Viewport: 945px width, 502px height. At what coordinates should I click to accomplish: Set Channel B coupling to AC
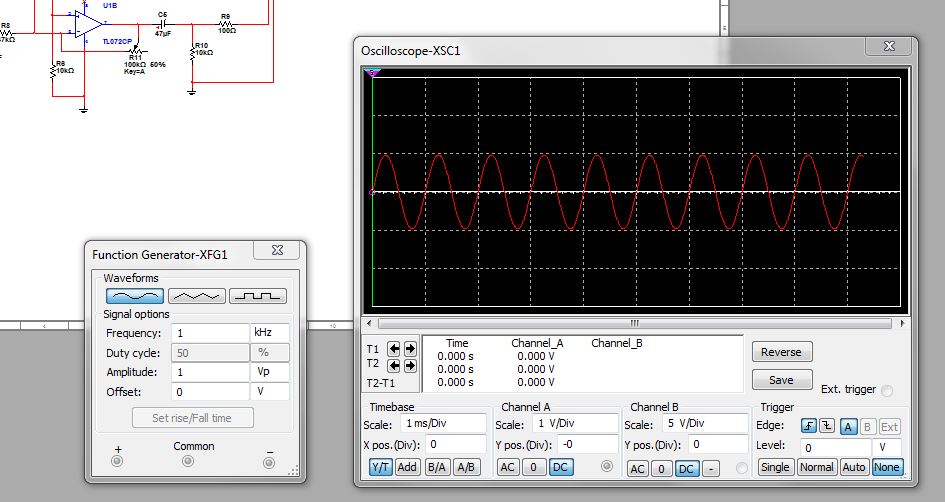point(638,469)
